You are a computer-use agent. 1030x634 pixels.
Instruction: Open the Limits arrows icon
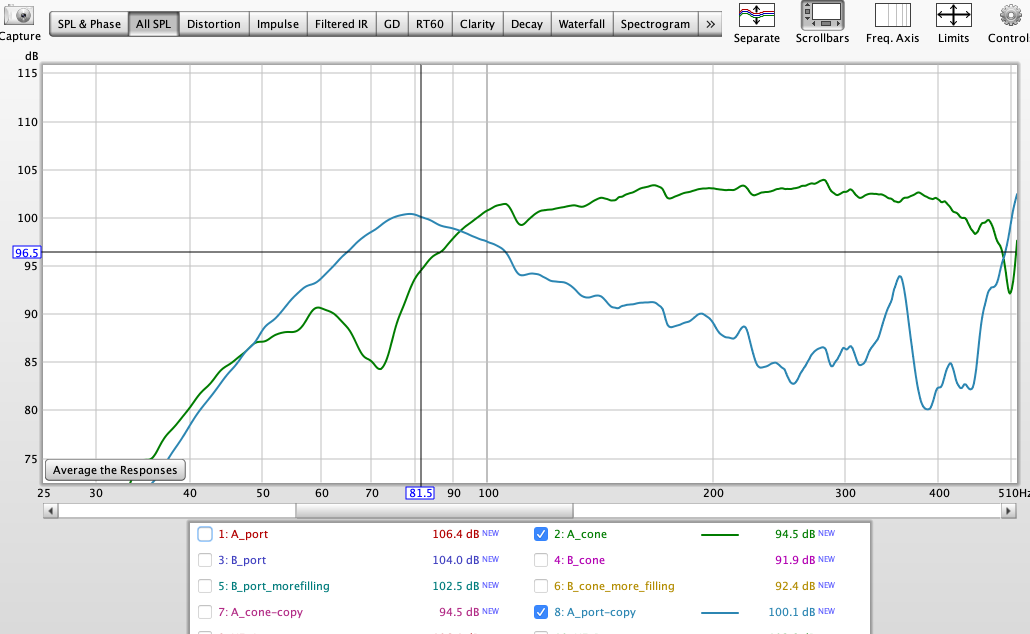pos(953,15)
